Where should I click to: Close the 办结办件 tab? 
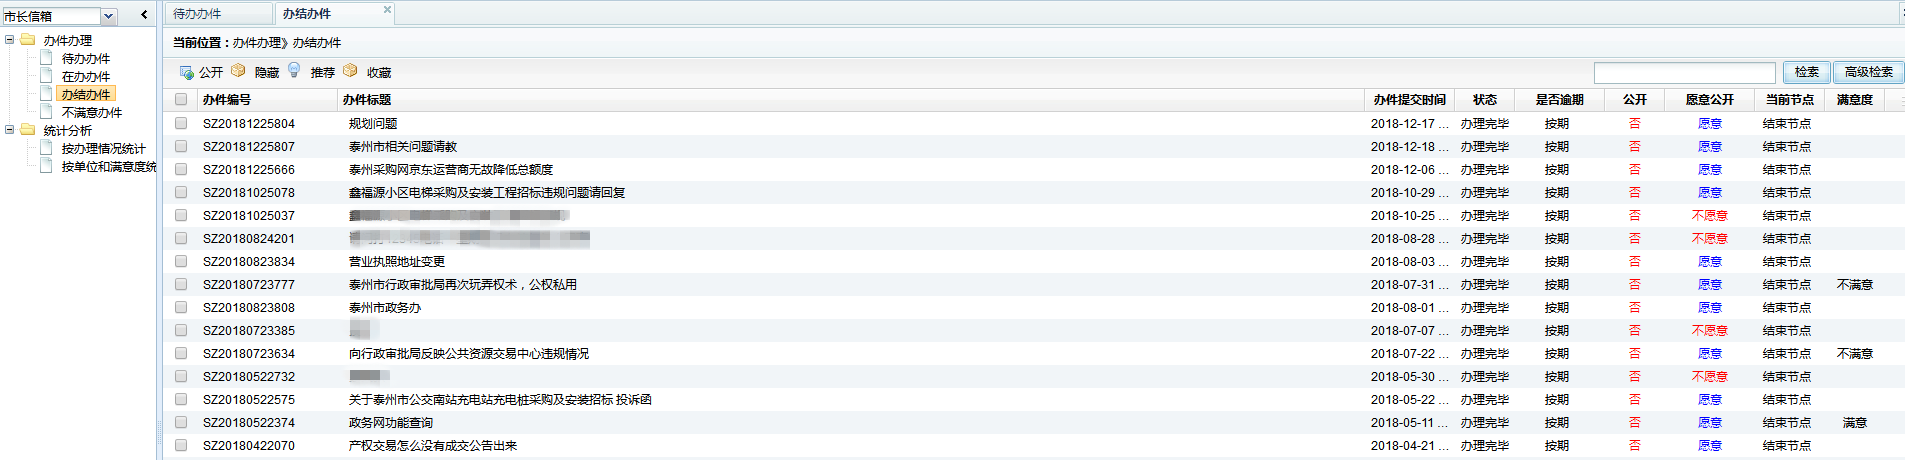pyautogui.click(x=387, y=10)
